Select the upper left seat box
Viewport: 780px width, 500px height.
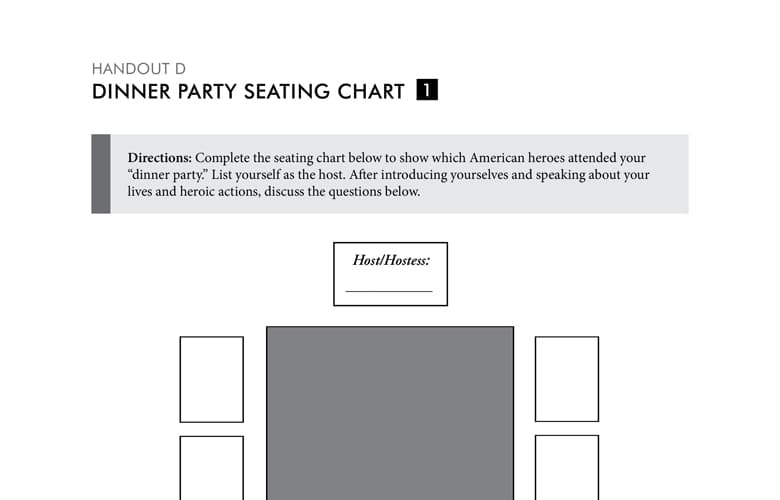point(211,379)
